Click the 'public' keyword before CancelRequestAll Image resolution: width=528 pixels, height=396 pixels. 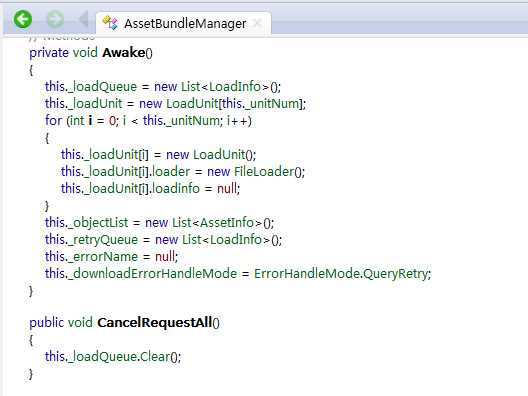[46, 323]
